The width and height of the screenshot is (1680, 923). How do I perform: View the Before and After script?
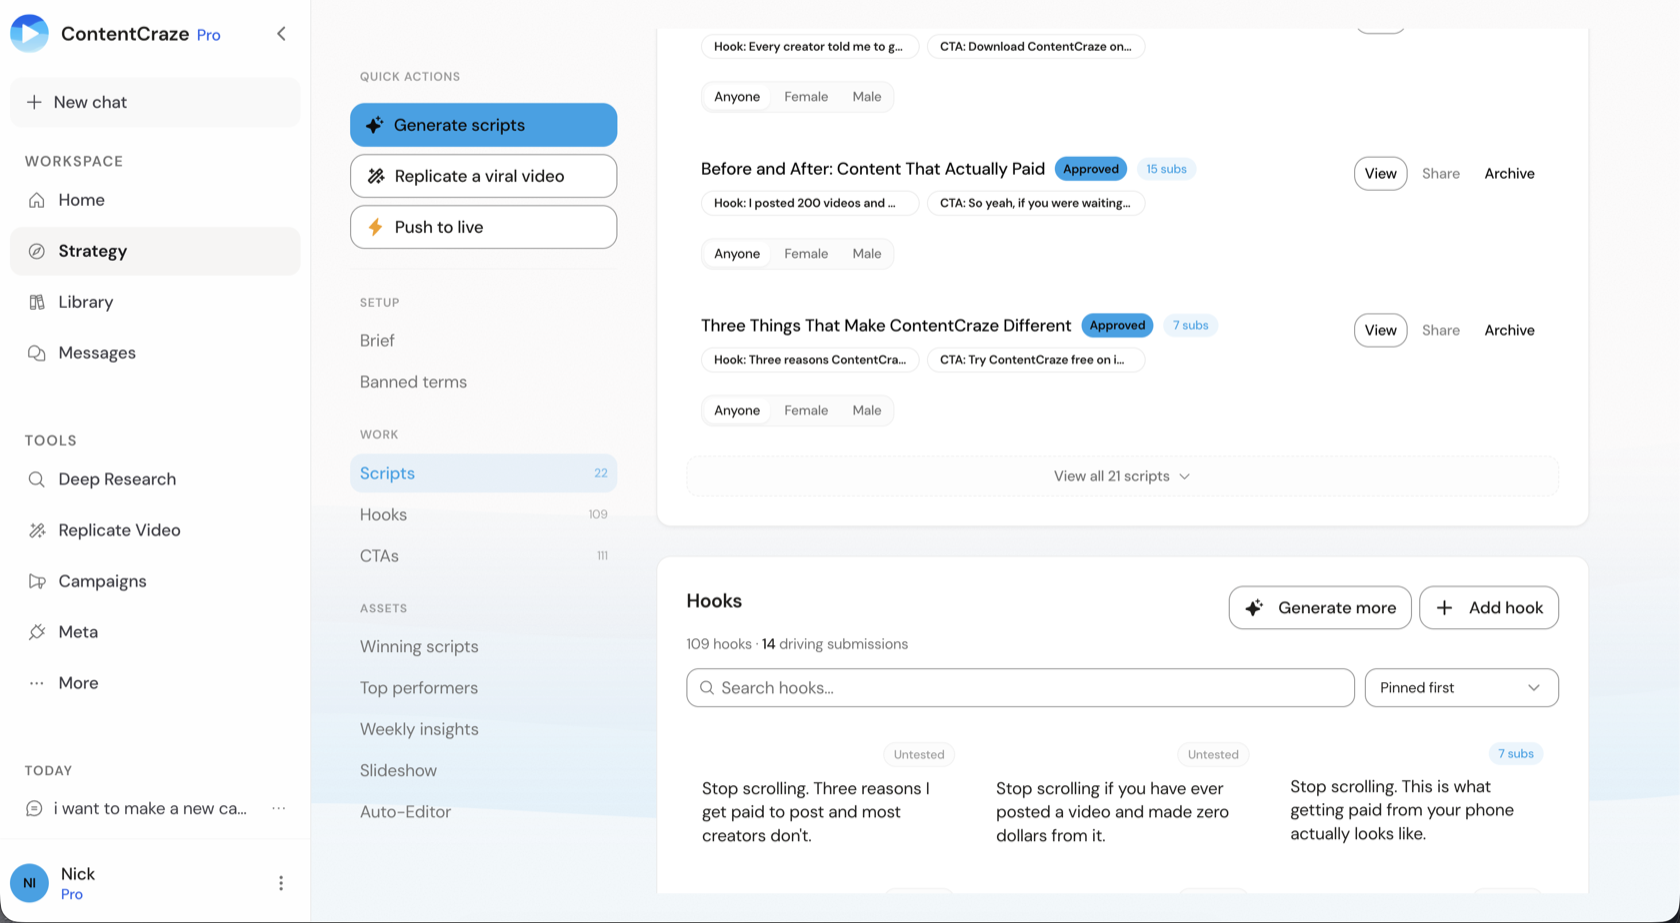pyautogui.click(x=1380, y=174)
